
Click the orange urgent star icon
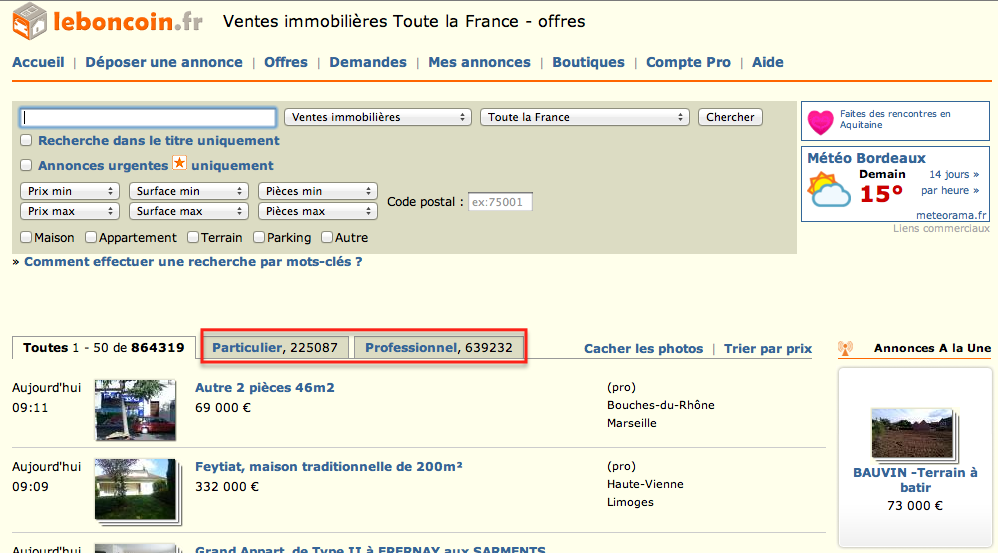coord(179,164)
